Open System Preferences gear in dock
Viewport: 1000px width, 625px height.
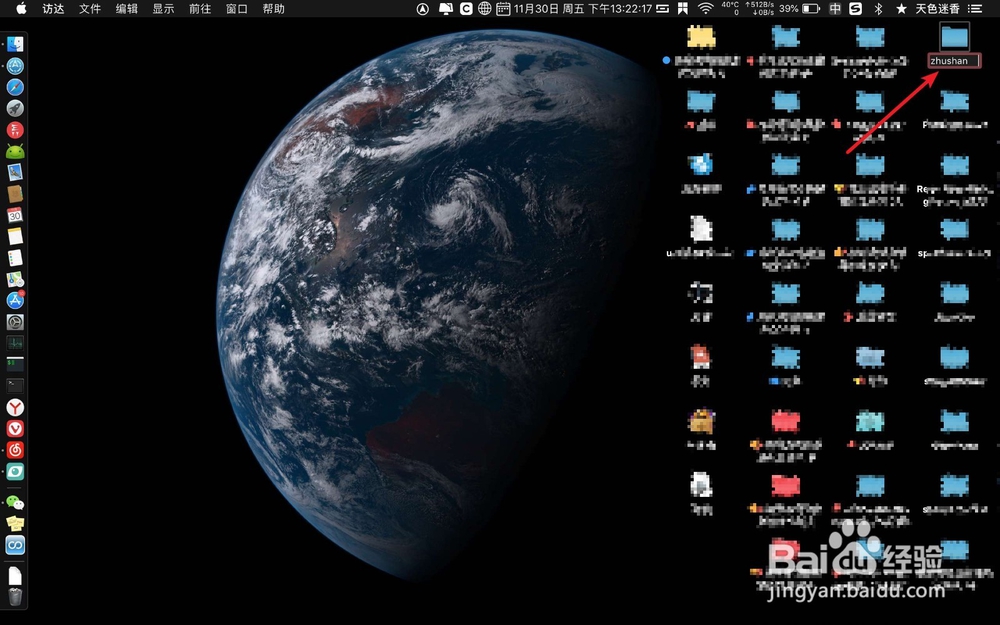pos(15,321)
